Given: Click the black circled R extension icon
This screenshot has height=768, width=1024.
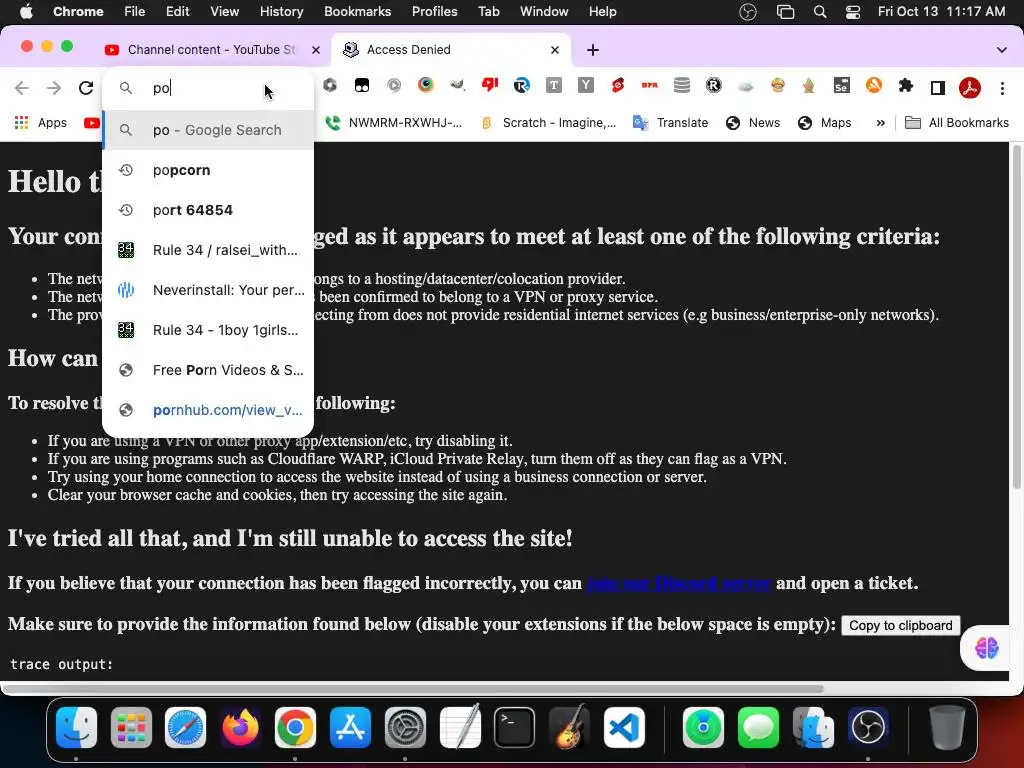Looking at the screenshot, I should coord(714,85).
